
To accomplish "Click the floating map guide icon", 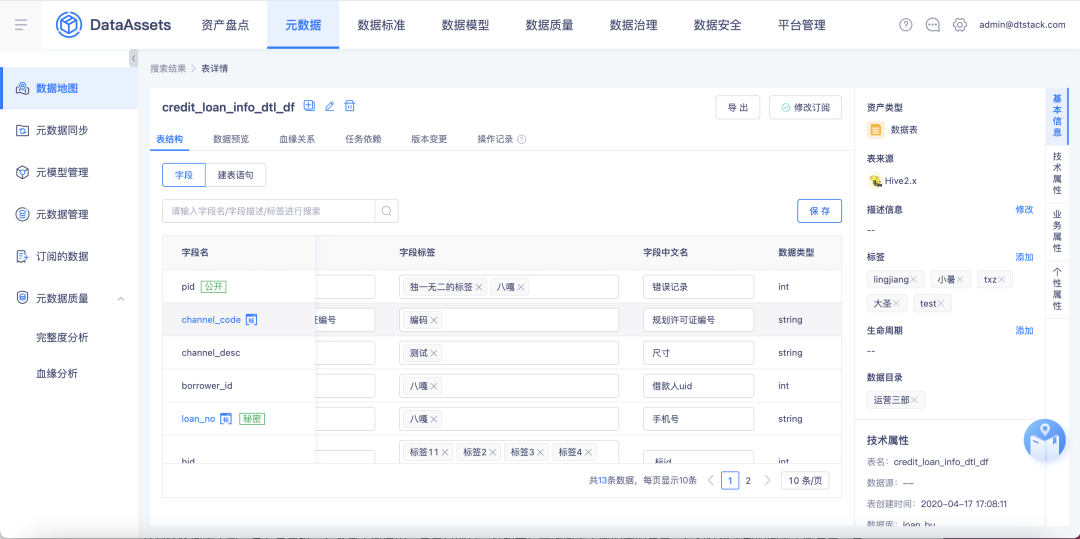I will (1045, 439).
